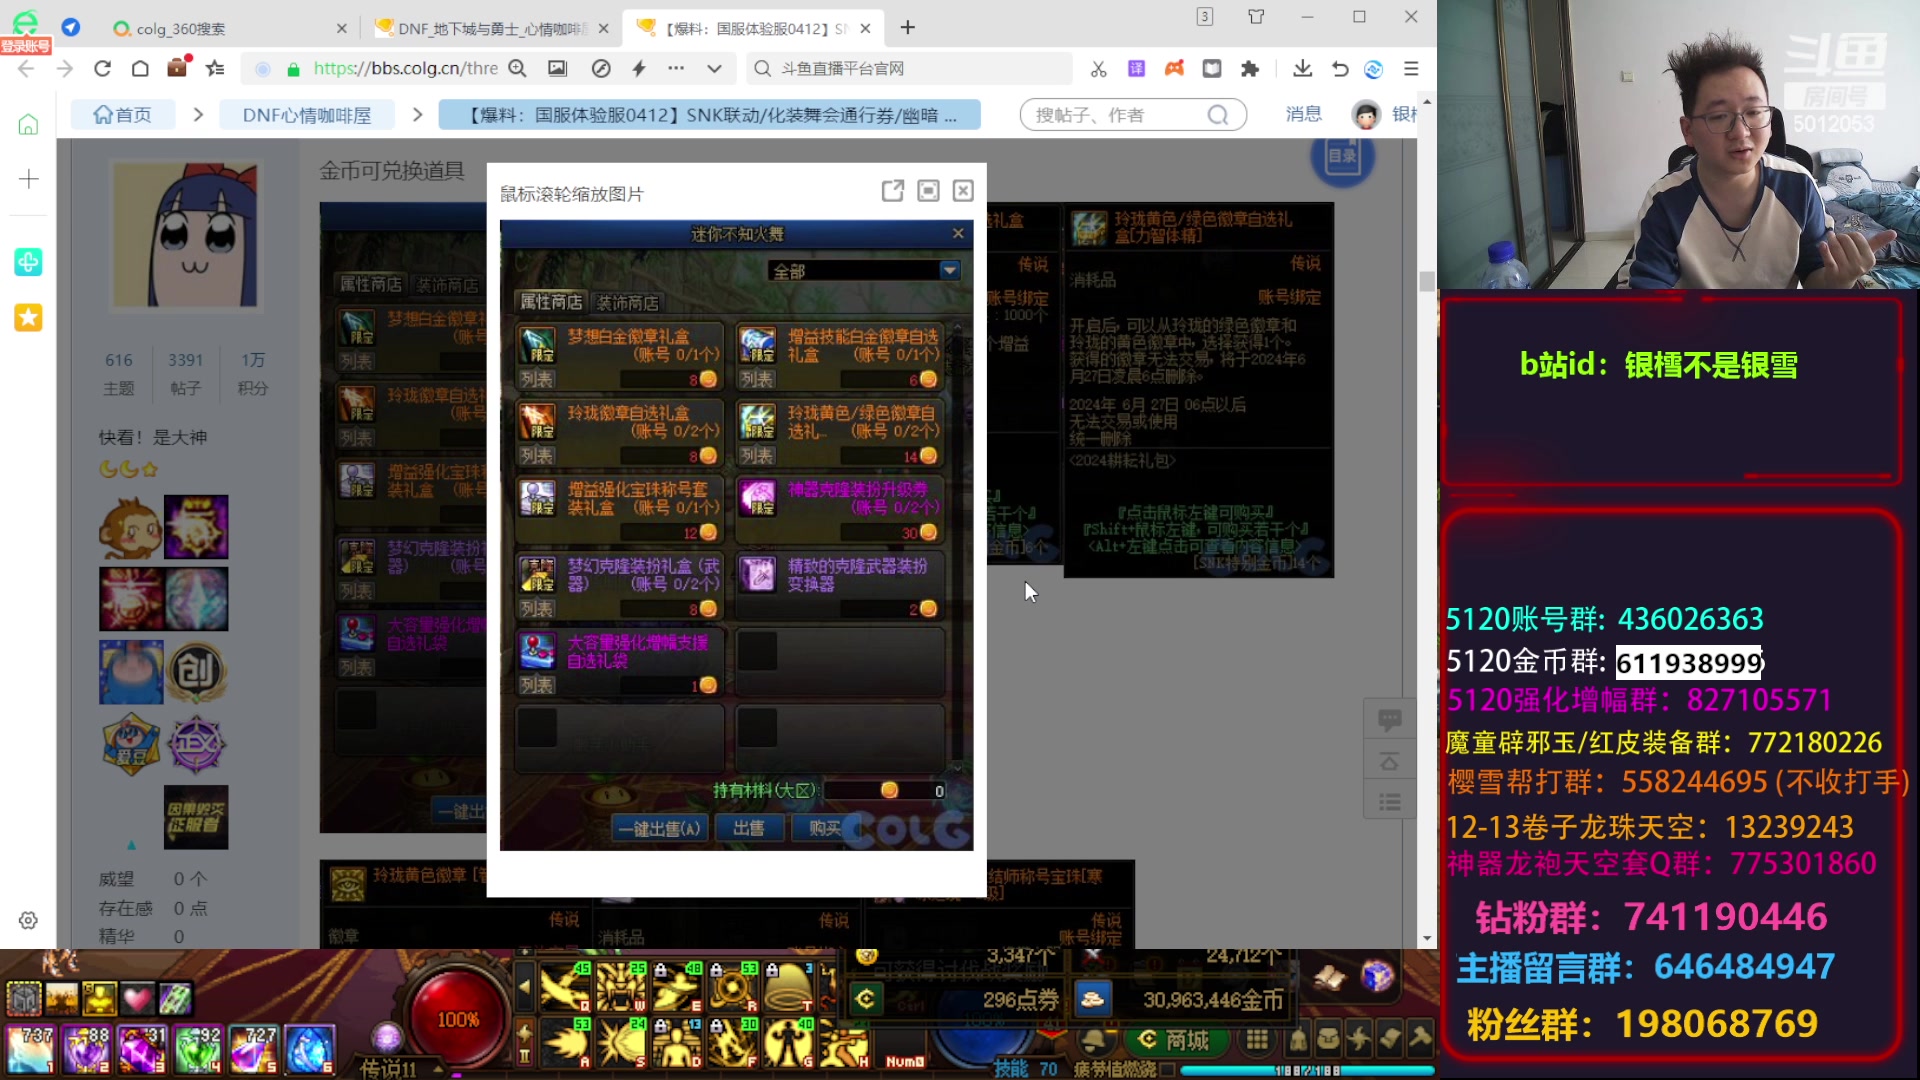
Task: Open the purple translate extension
Action: pos(1136,69)
